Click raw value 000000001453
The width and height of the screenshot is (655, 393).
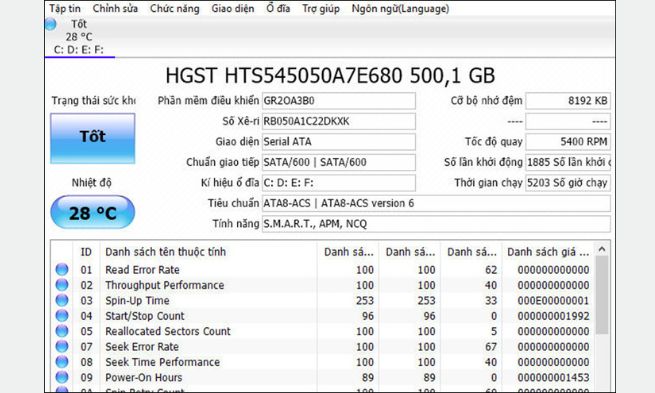553,378
